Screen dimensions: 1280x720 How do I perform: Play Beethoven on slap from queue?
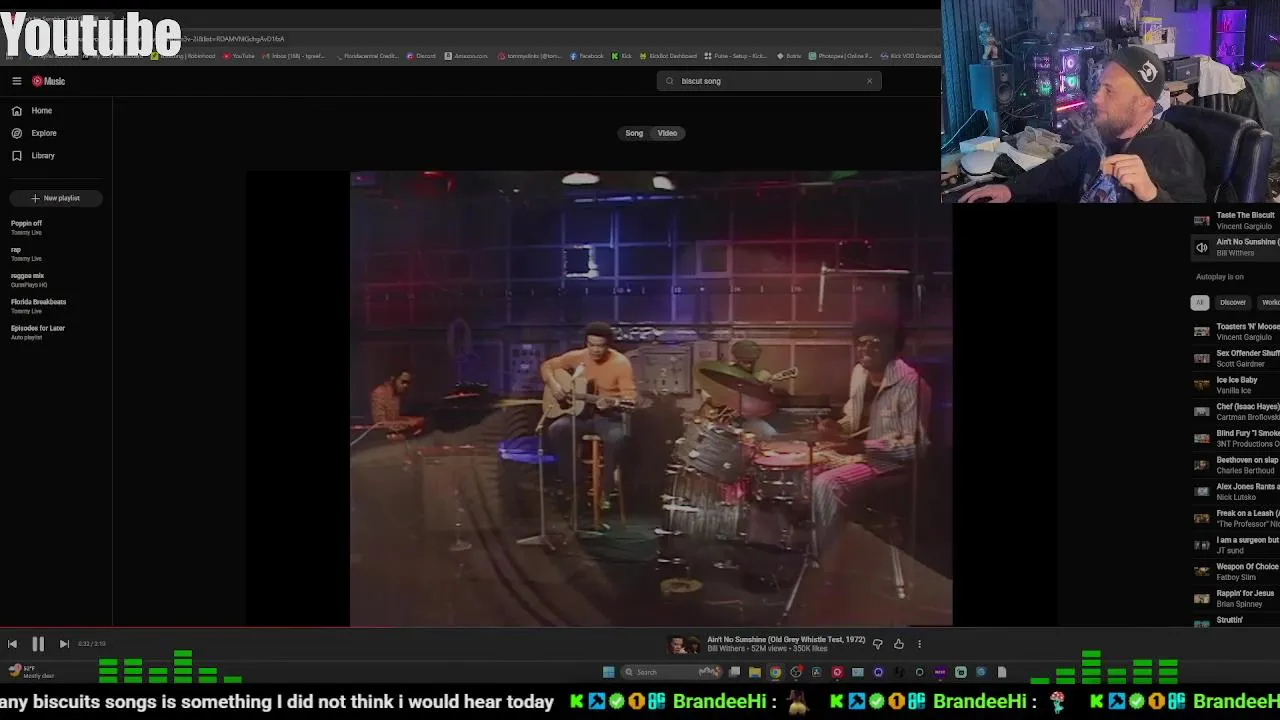[1236, 465]
